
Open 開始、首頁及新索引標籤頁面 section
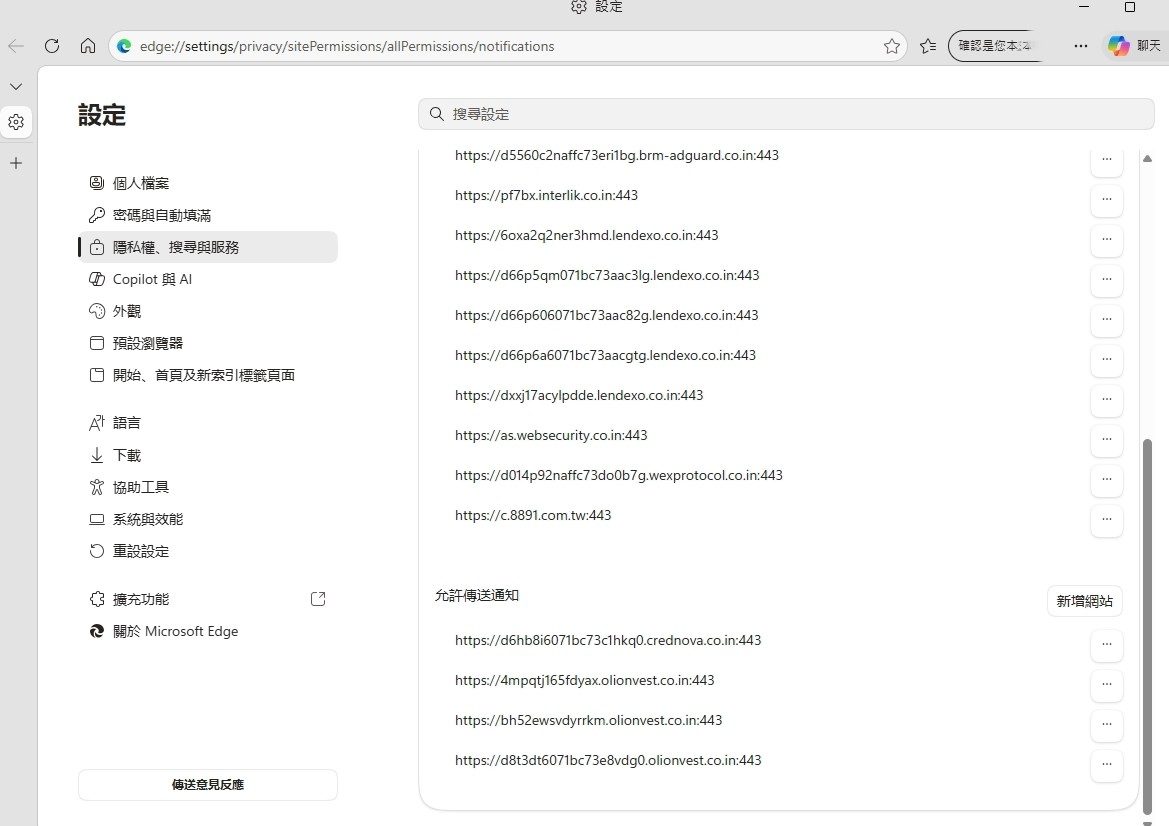pyautogui.click(x=208, y=376)
